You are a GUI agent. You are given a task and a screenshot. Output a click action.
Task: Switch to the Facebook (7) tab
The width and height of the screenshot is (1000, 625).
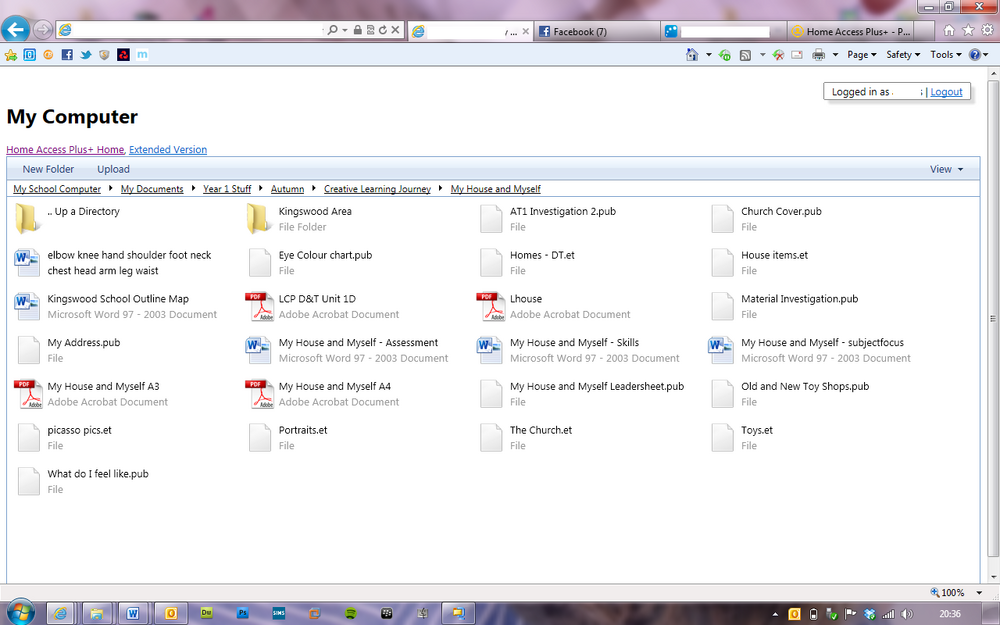click(596, 31)
